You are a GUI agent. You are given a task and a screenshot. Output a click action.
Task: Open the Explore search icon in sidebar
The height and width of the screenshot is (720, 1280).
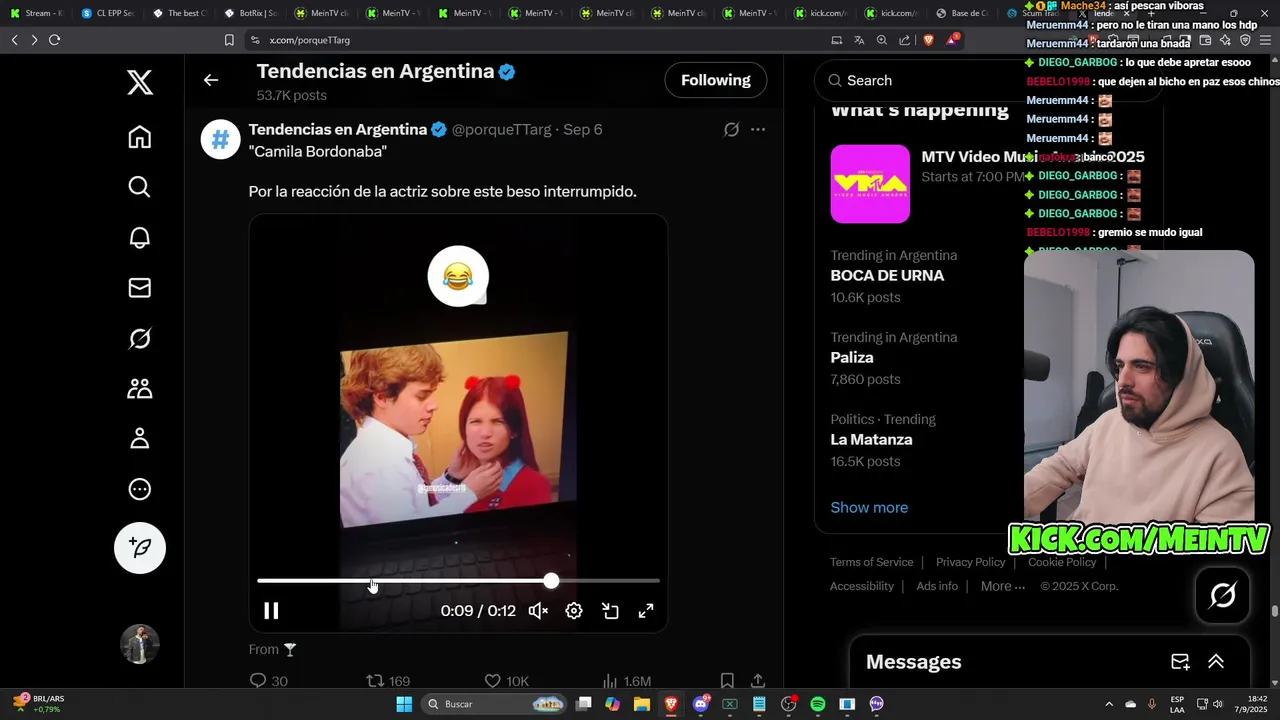click(140, 187)
